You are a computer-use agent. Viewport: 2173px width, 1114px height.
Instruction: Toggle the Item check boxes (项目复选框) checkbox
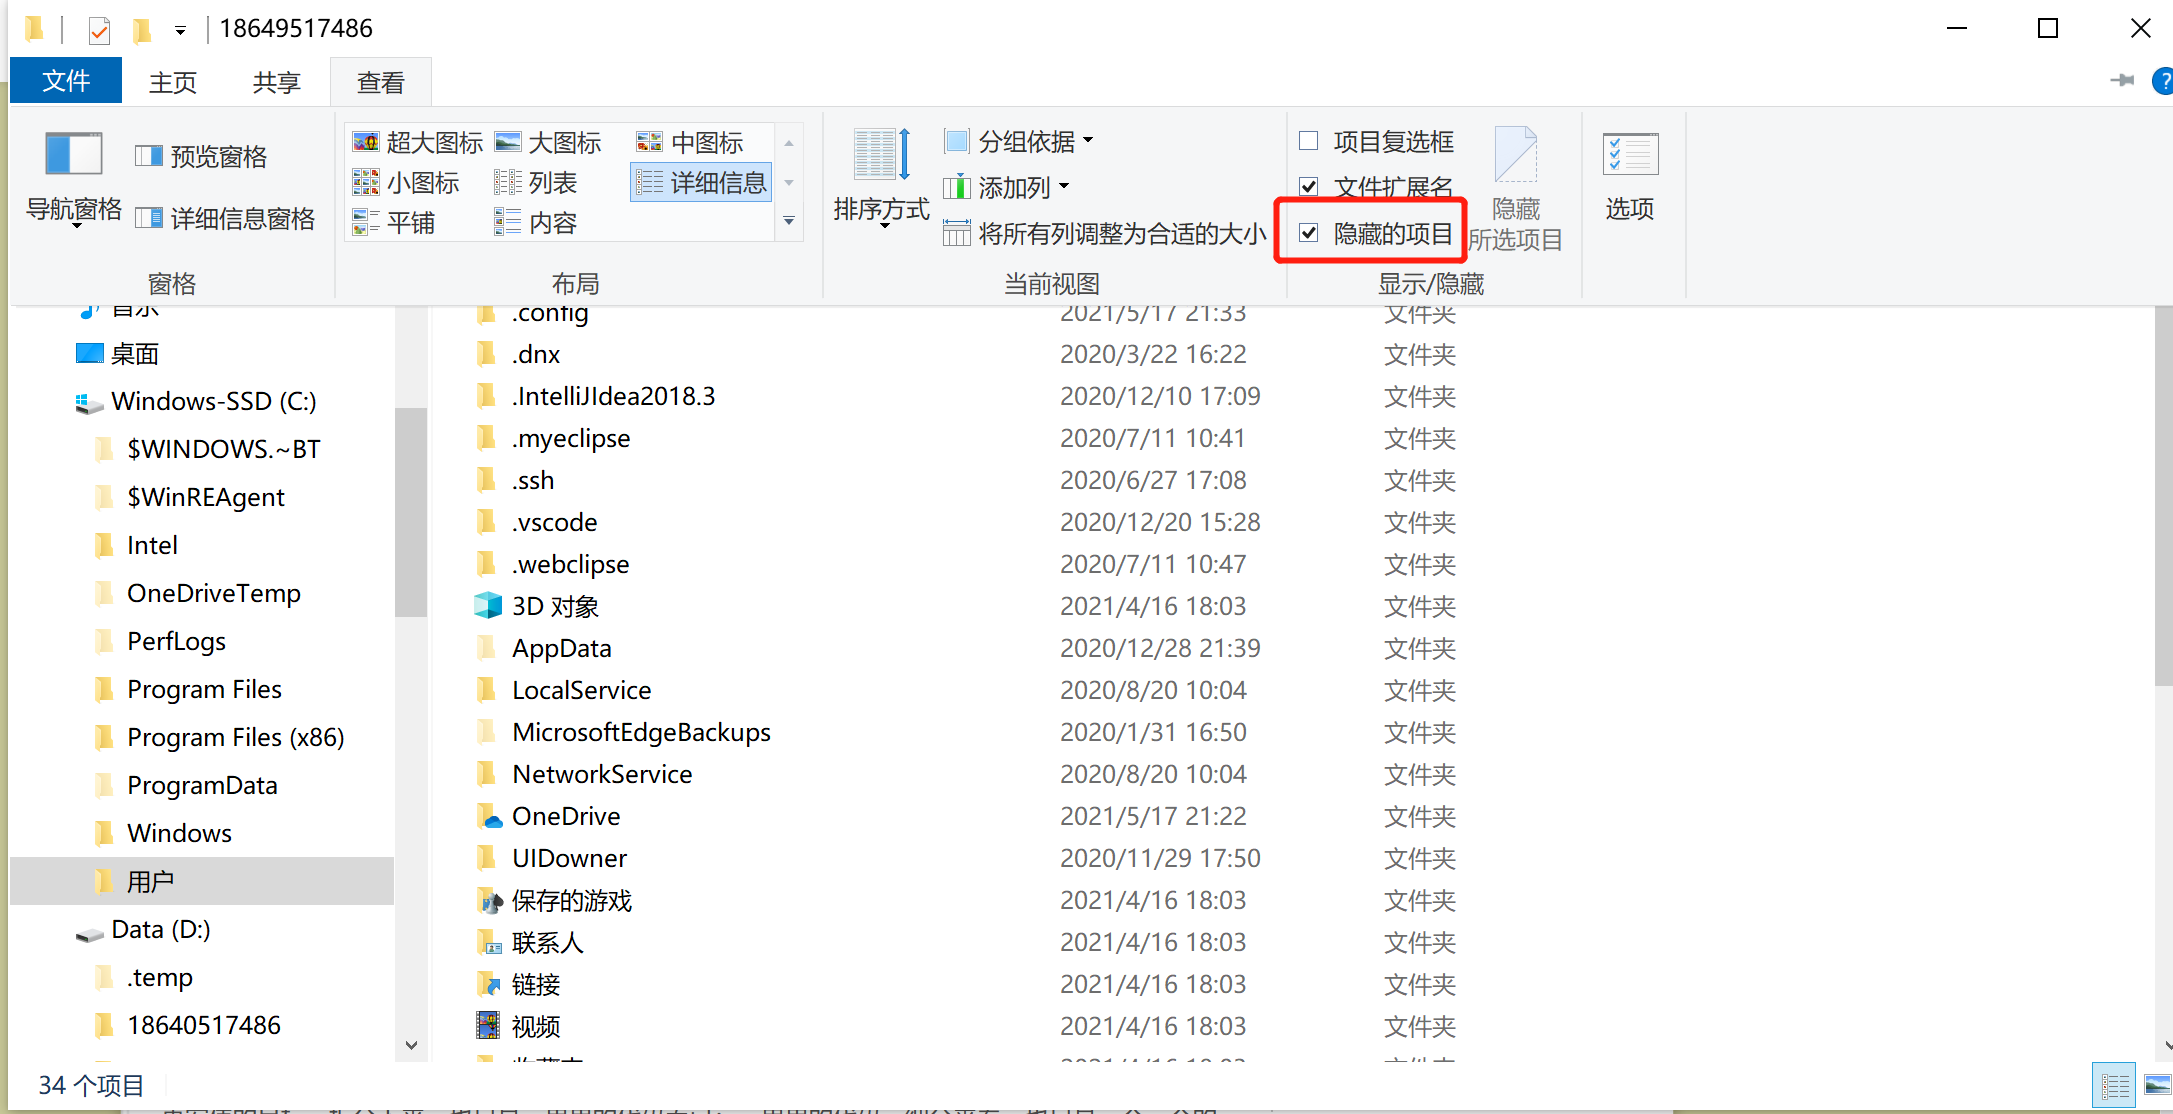[1308, 141]
